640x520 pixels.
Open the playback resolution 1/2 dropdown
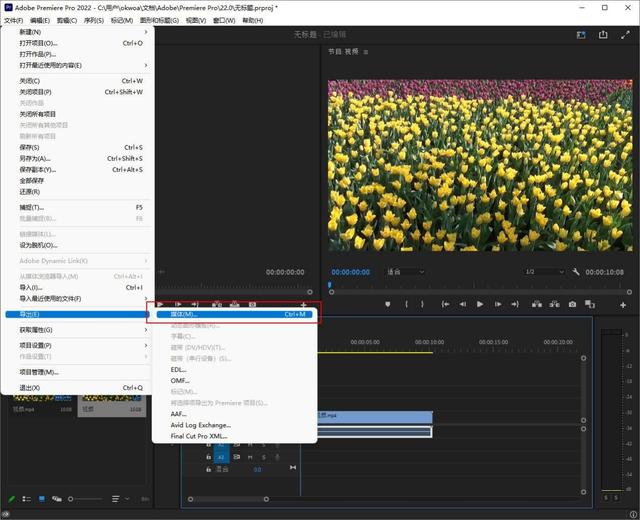543,272
